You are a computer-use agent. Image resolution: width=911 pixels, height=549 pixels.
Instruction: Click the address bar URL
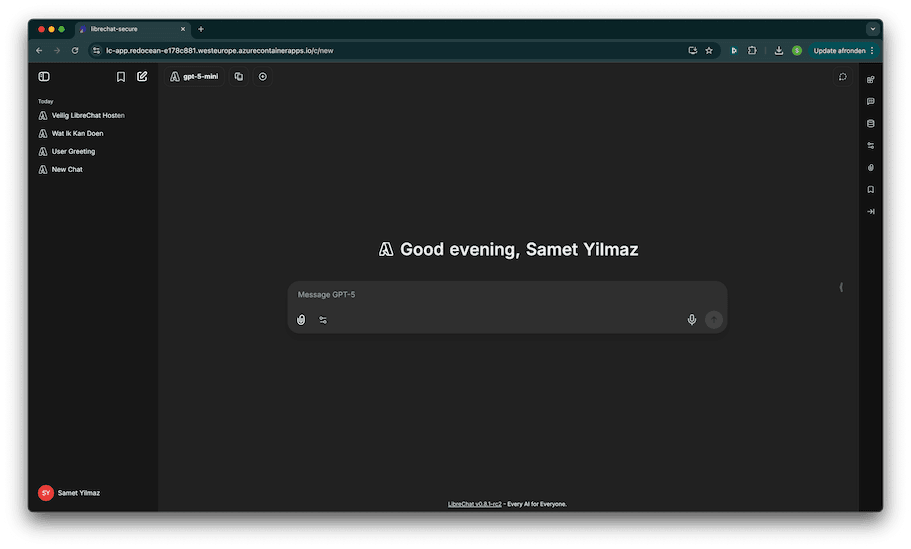(220, 51)
